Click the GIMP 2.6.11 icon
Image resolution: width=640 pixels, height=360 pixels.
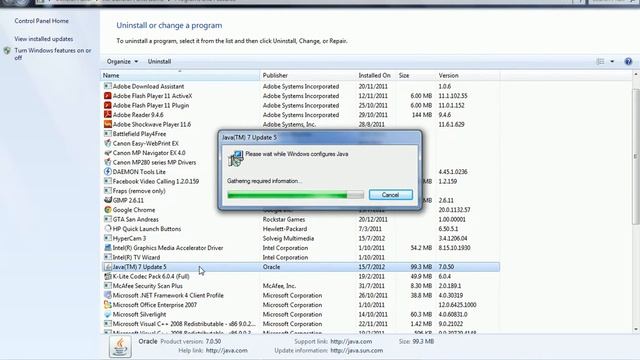pyautogui.click(x=107, y=200)
